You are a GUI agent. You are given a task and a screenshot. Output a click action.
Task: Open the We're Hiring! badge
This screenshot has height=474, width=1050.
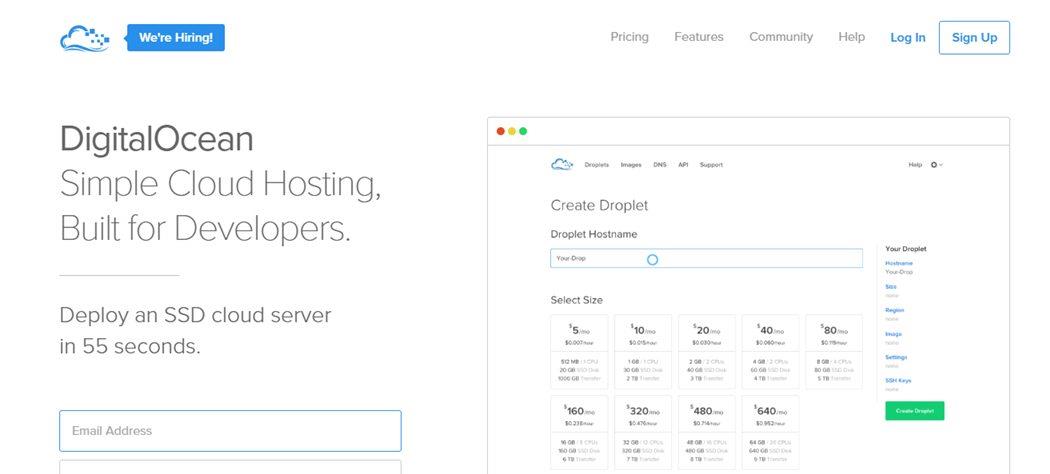pyautogui.click(x=175, y=37)
